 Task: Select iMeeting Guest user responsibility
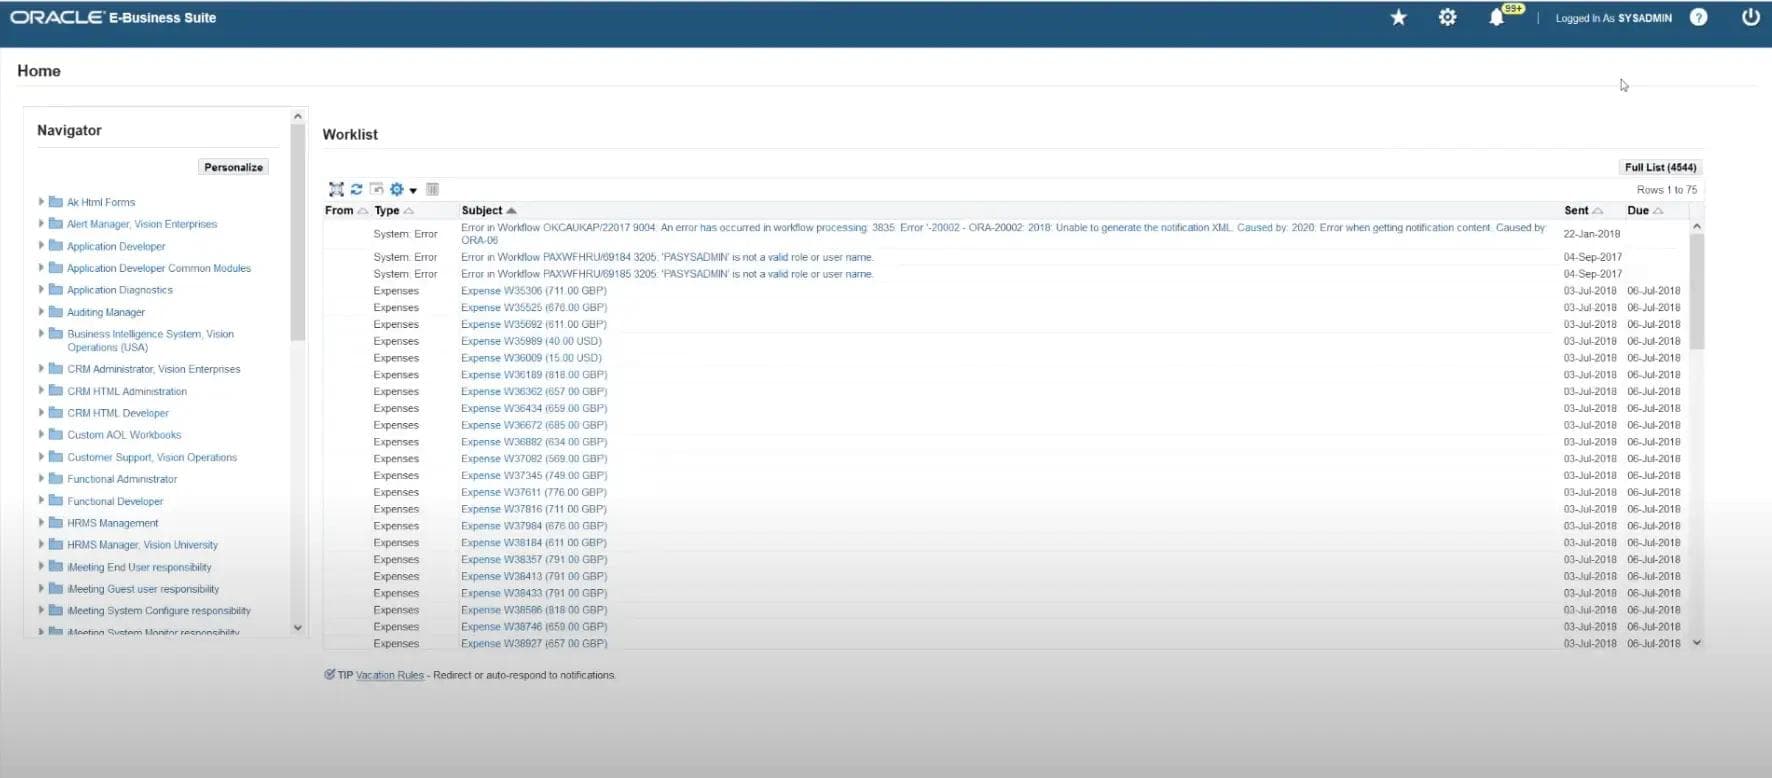(143, 589)
